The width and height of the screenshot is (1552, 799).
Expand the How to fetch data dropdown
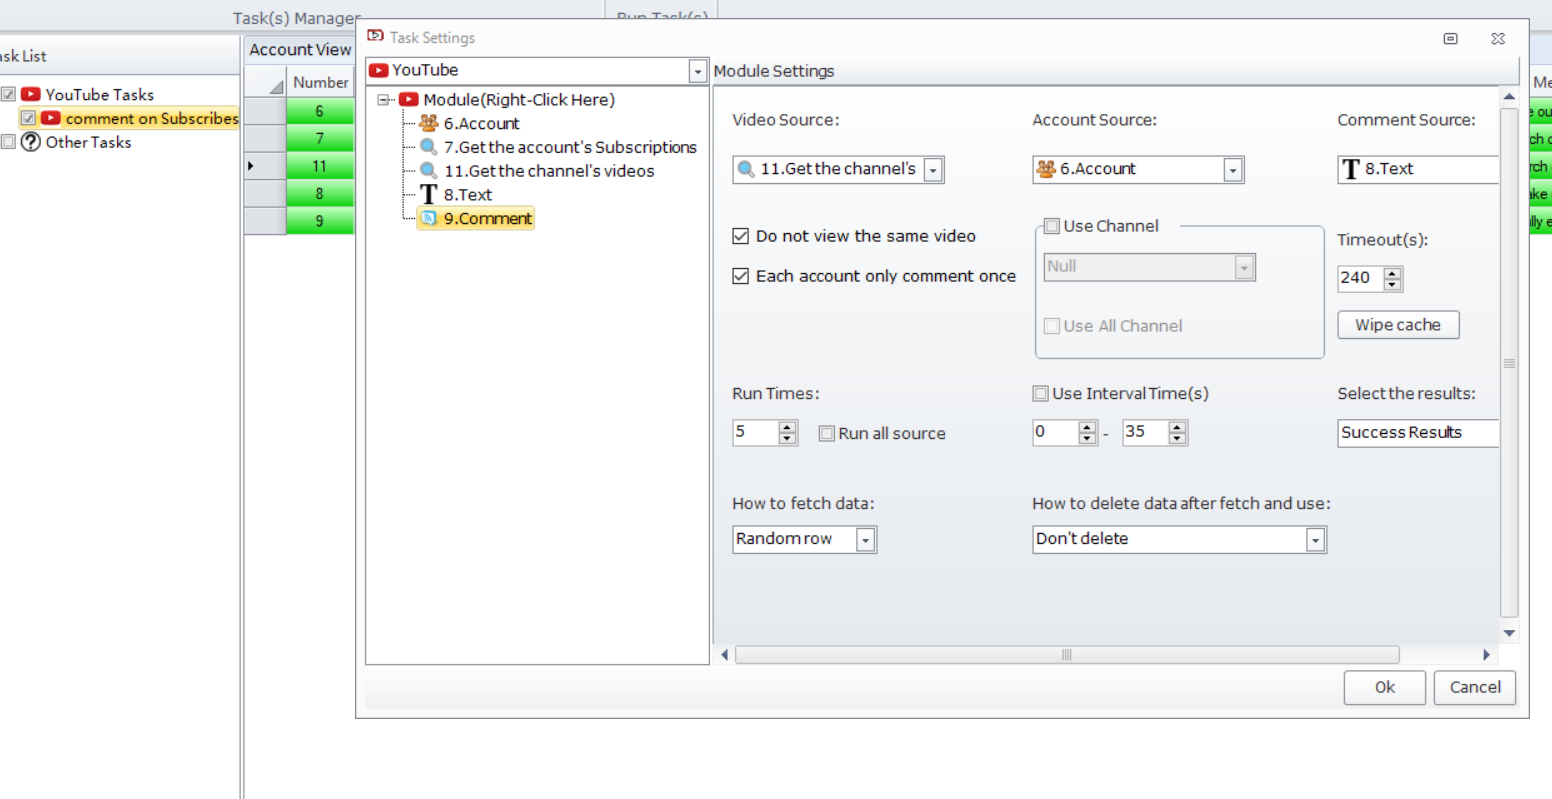[x=865, y=540]
